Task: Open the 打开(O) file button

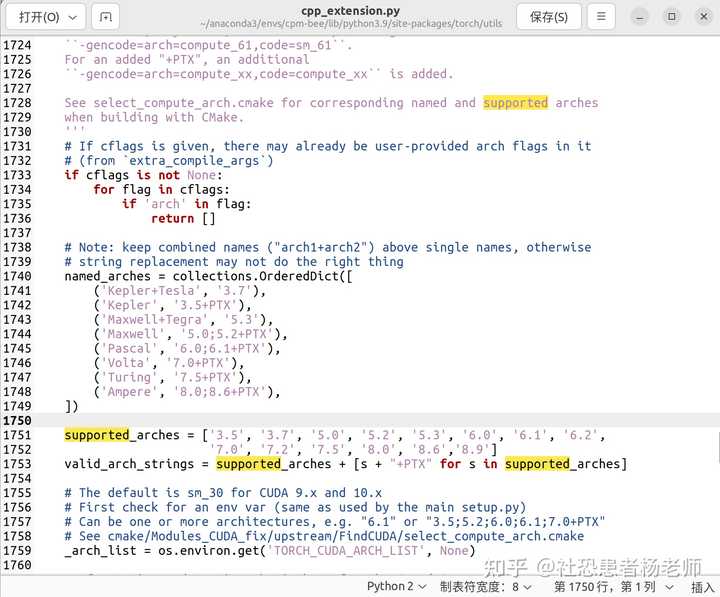Action: click(39, 17)
